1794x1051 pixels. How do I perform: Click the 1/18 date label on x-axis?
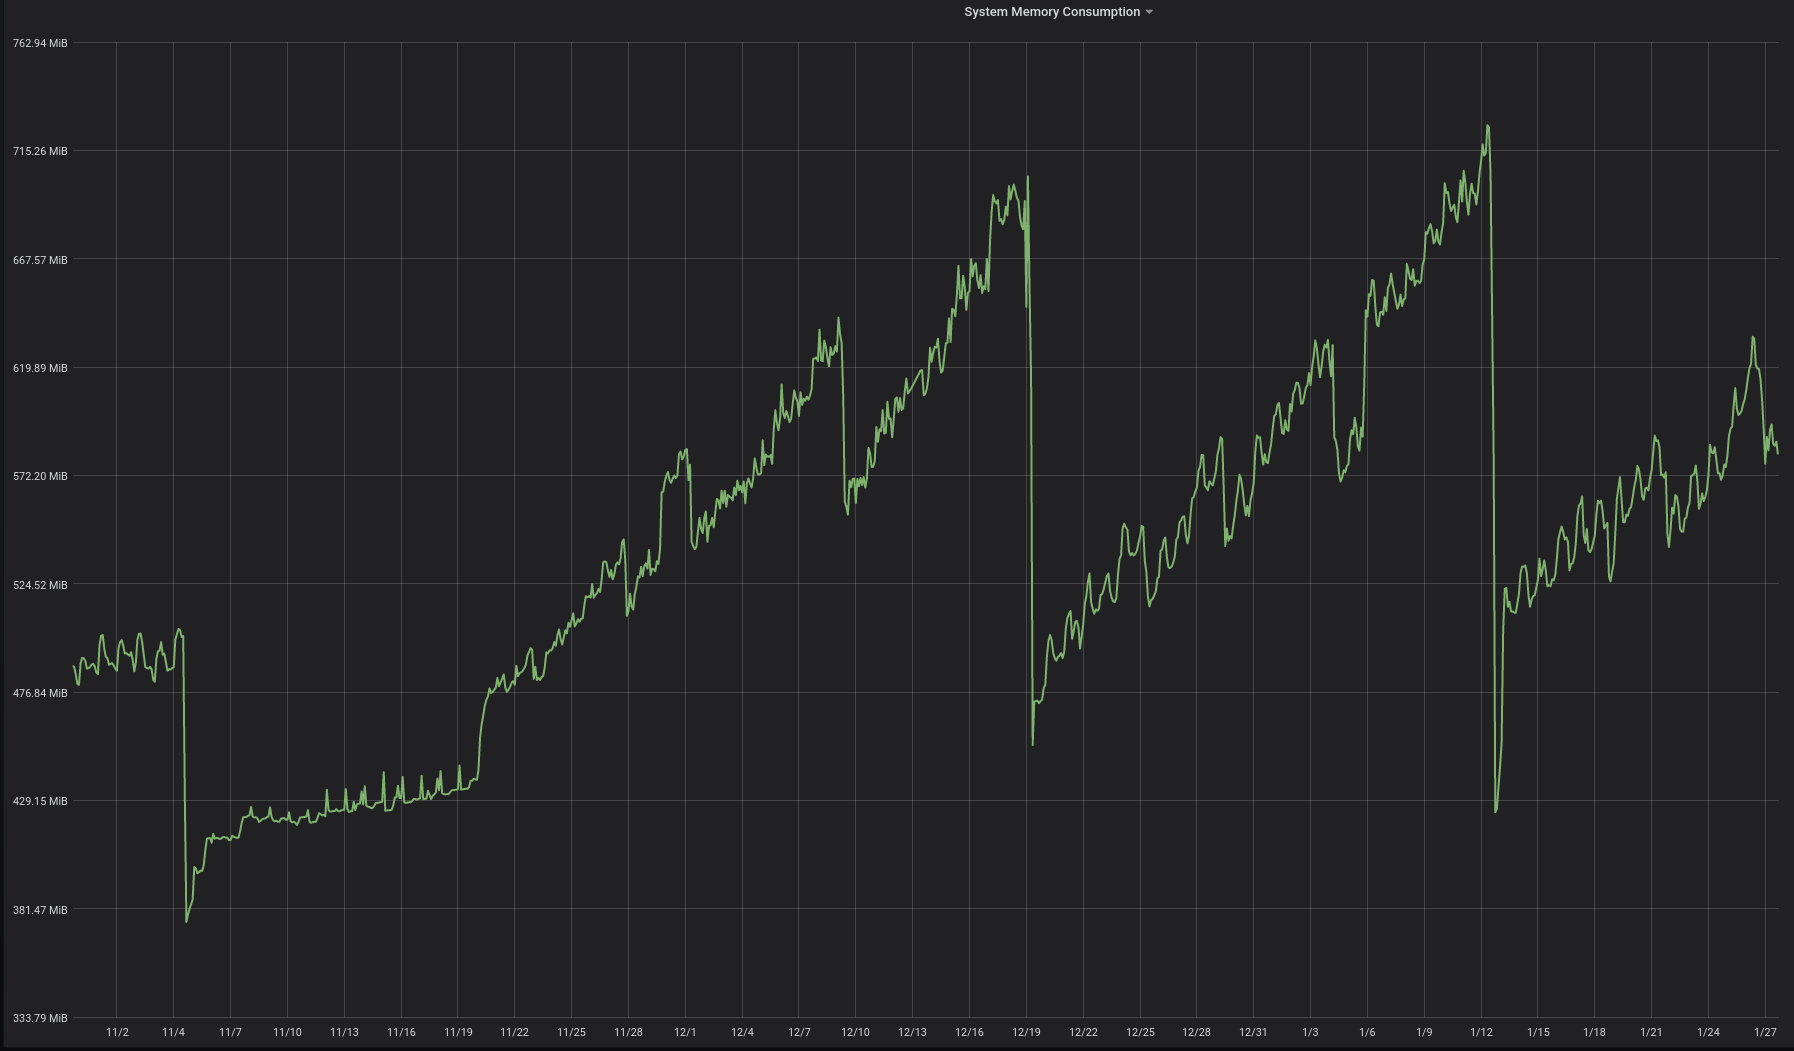coord(1594,1032)
